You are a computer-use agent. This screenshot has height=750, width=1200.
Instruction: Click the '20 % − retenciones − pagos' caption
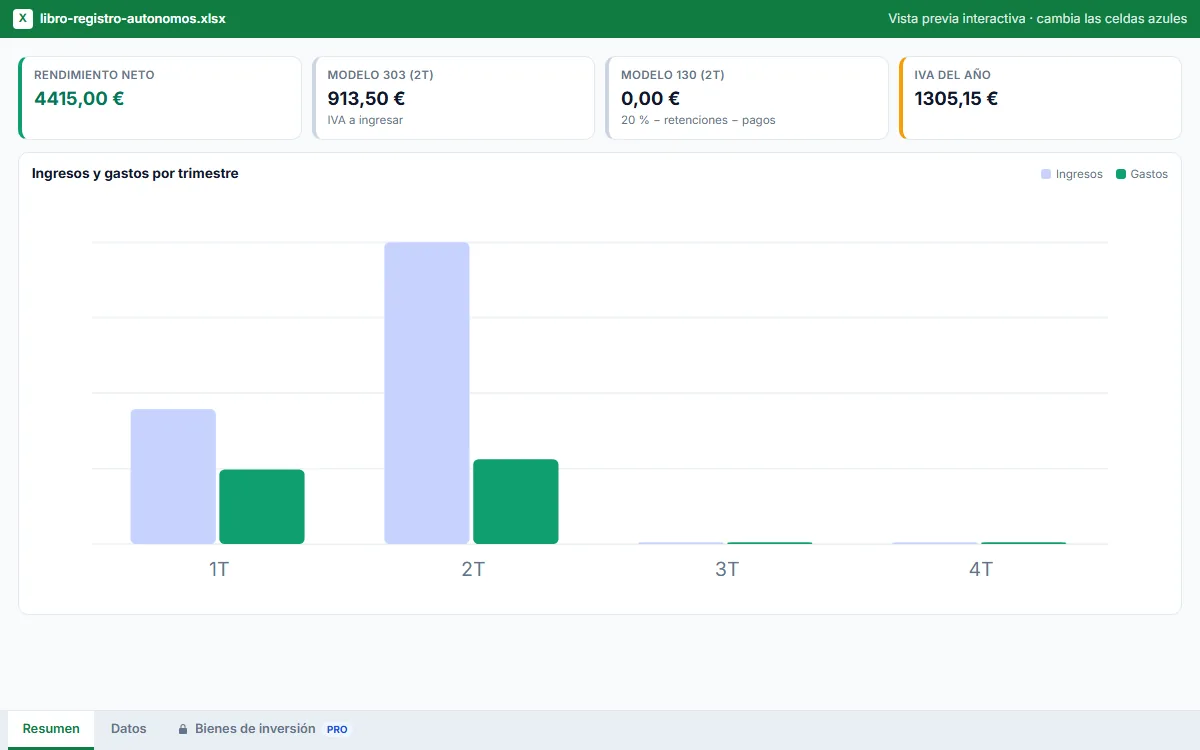click(x=698, y=120)
